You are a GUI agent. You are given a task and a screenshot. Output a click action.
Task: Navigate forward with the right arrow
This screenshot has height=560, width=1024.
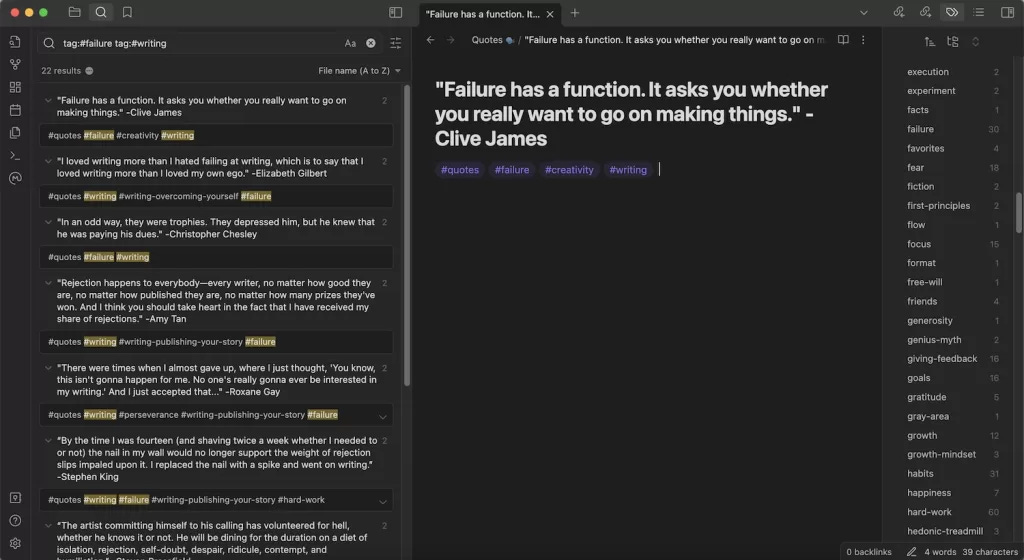click(451, 40)
